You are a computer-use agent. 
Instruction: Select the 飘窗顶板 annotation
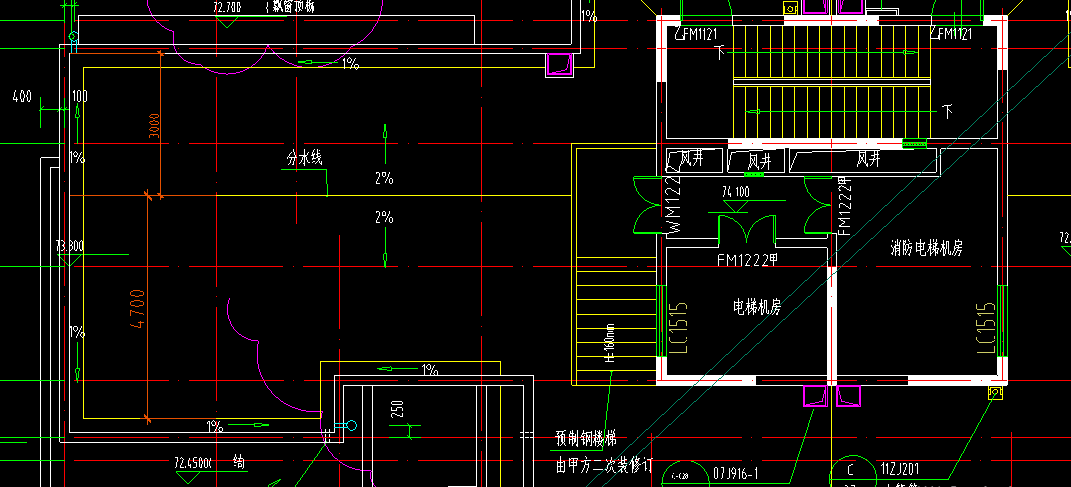click(292, 8)
